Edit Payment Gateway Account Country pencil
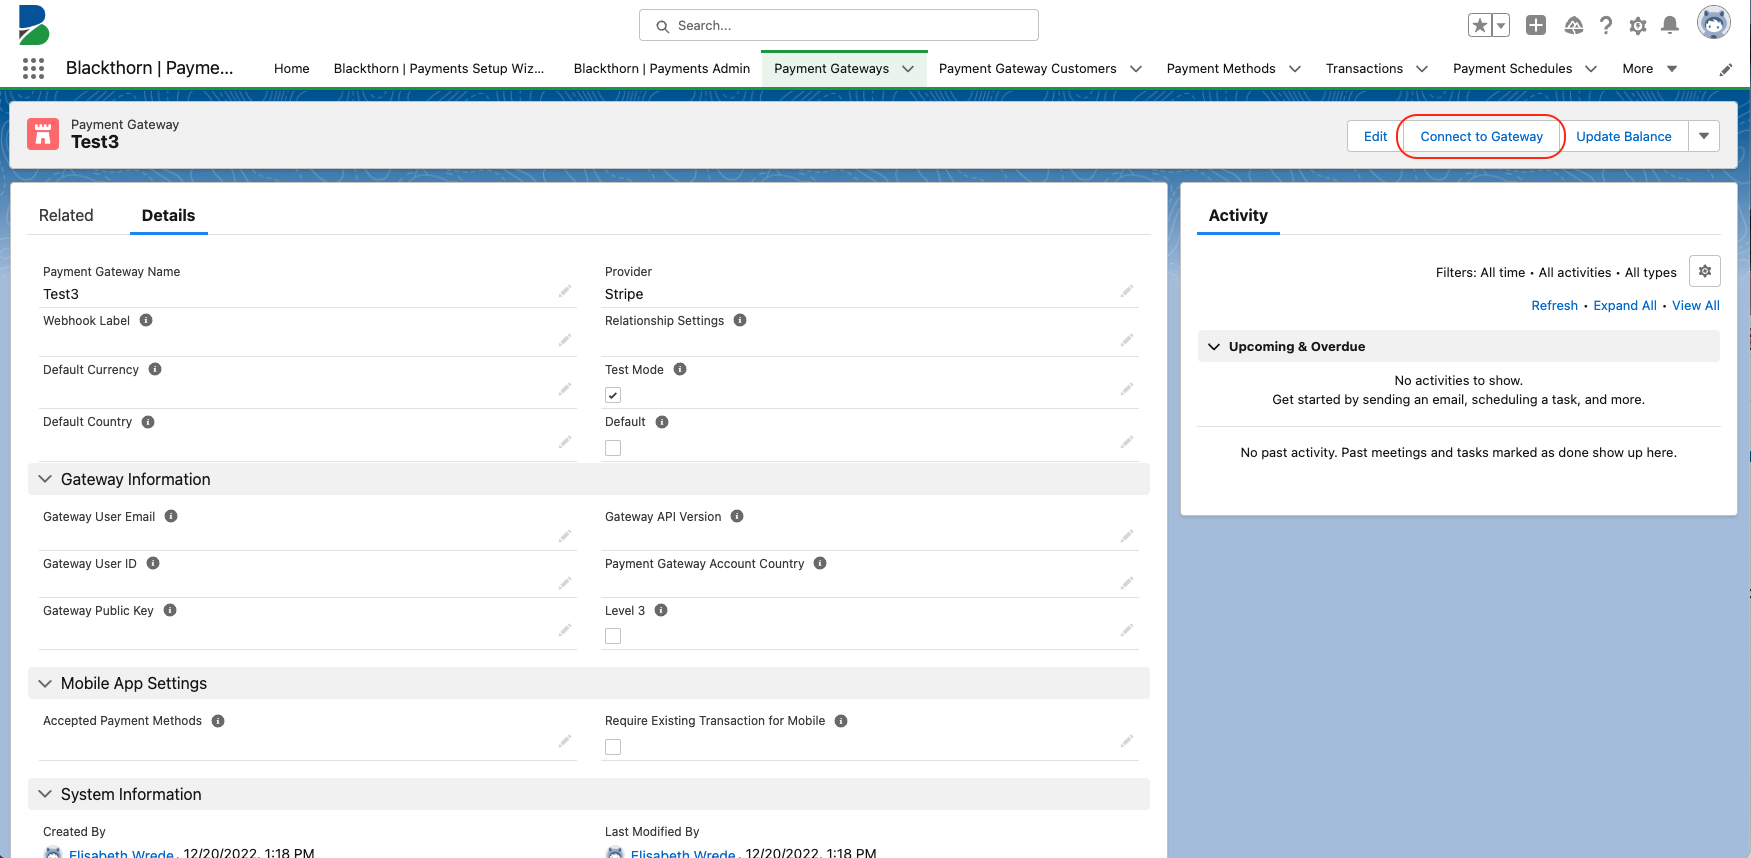 pos(1127,583)
